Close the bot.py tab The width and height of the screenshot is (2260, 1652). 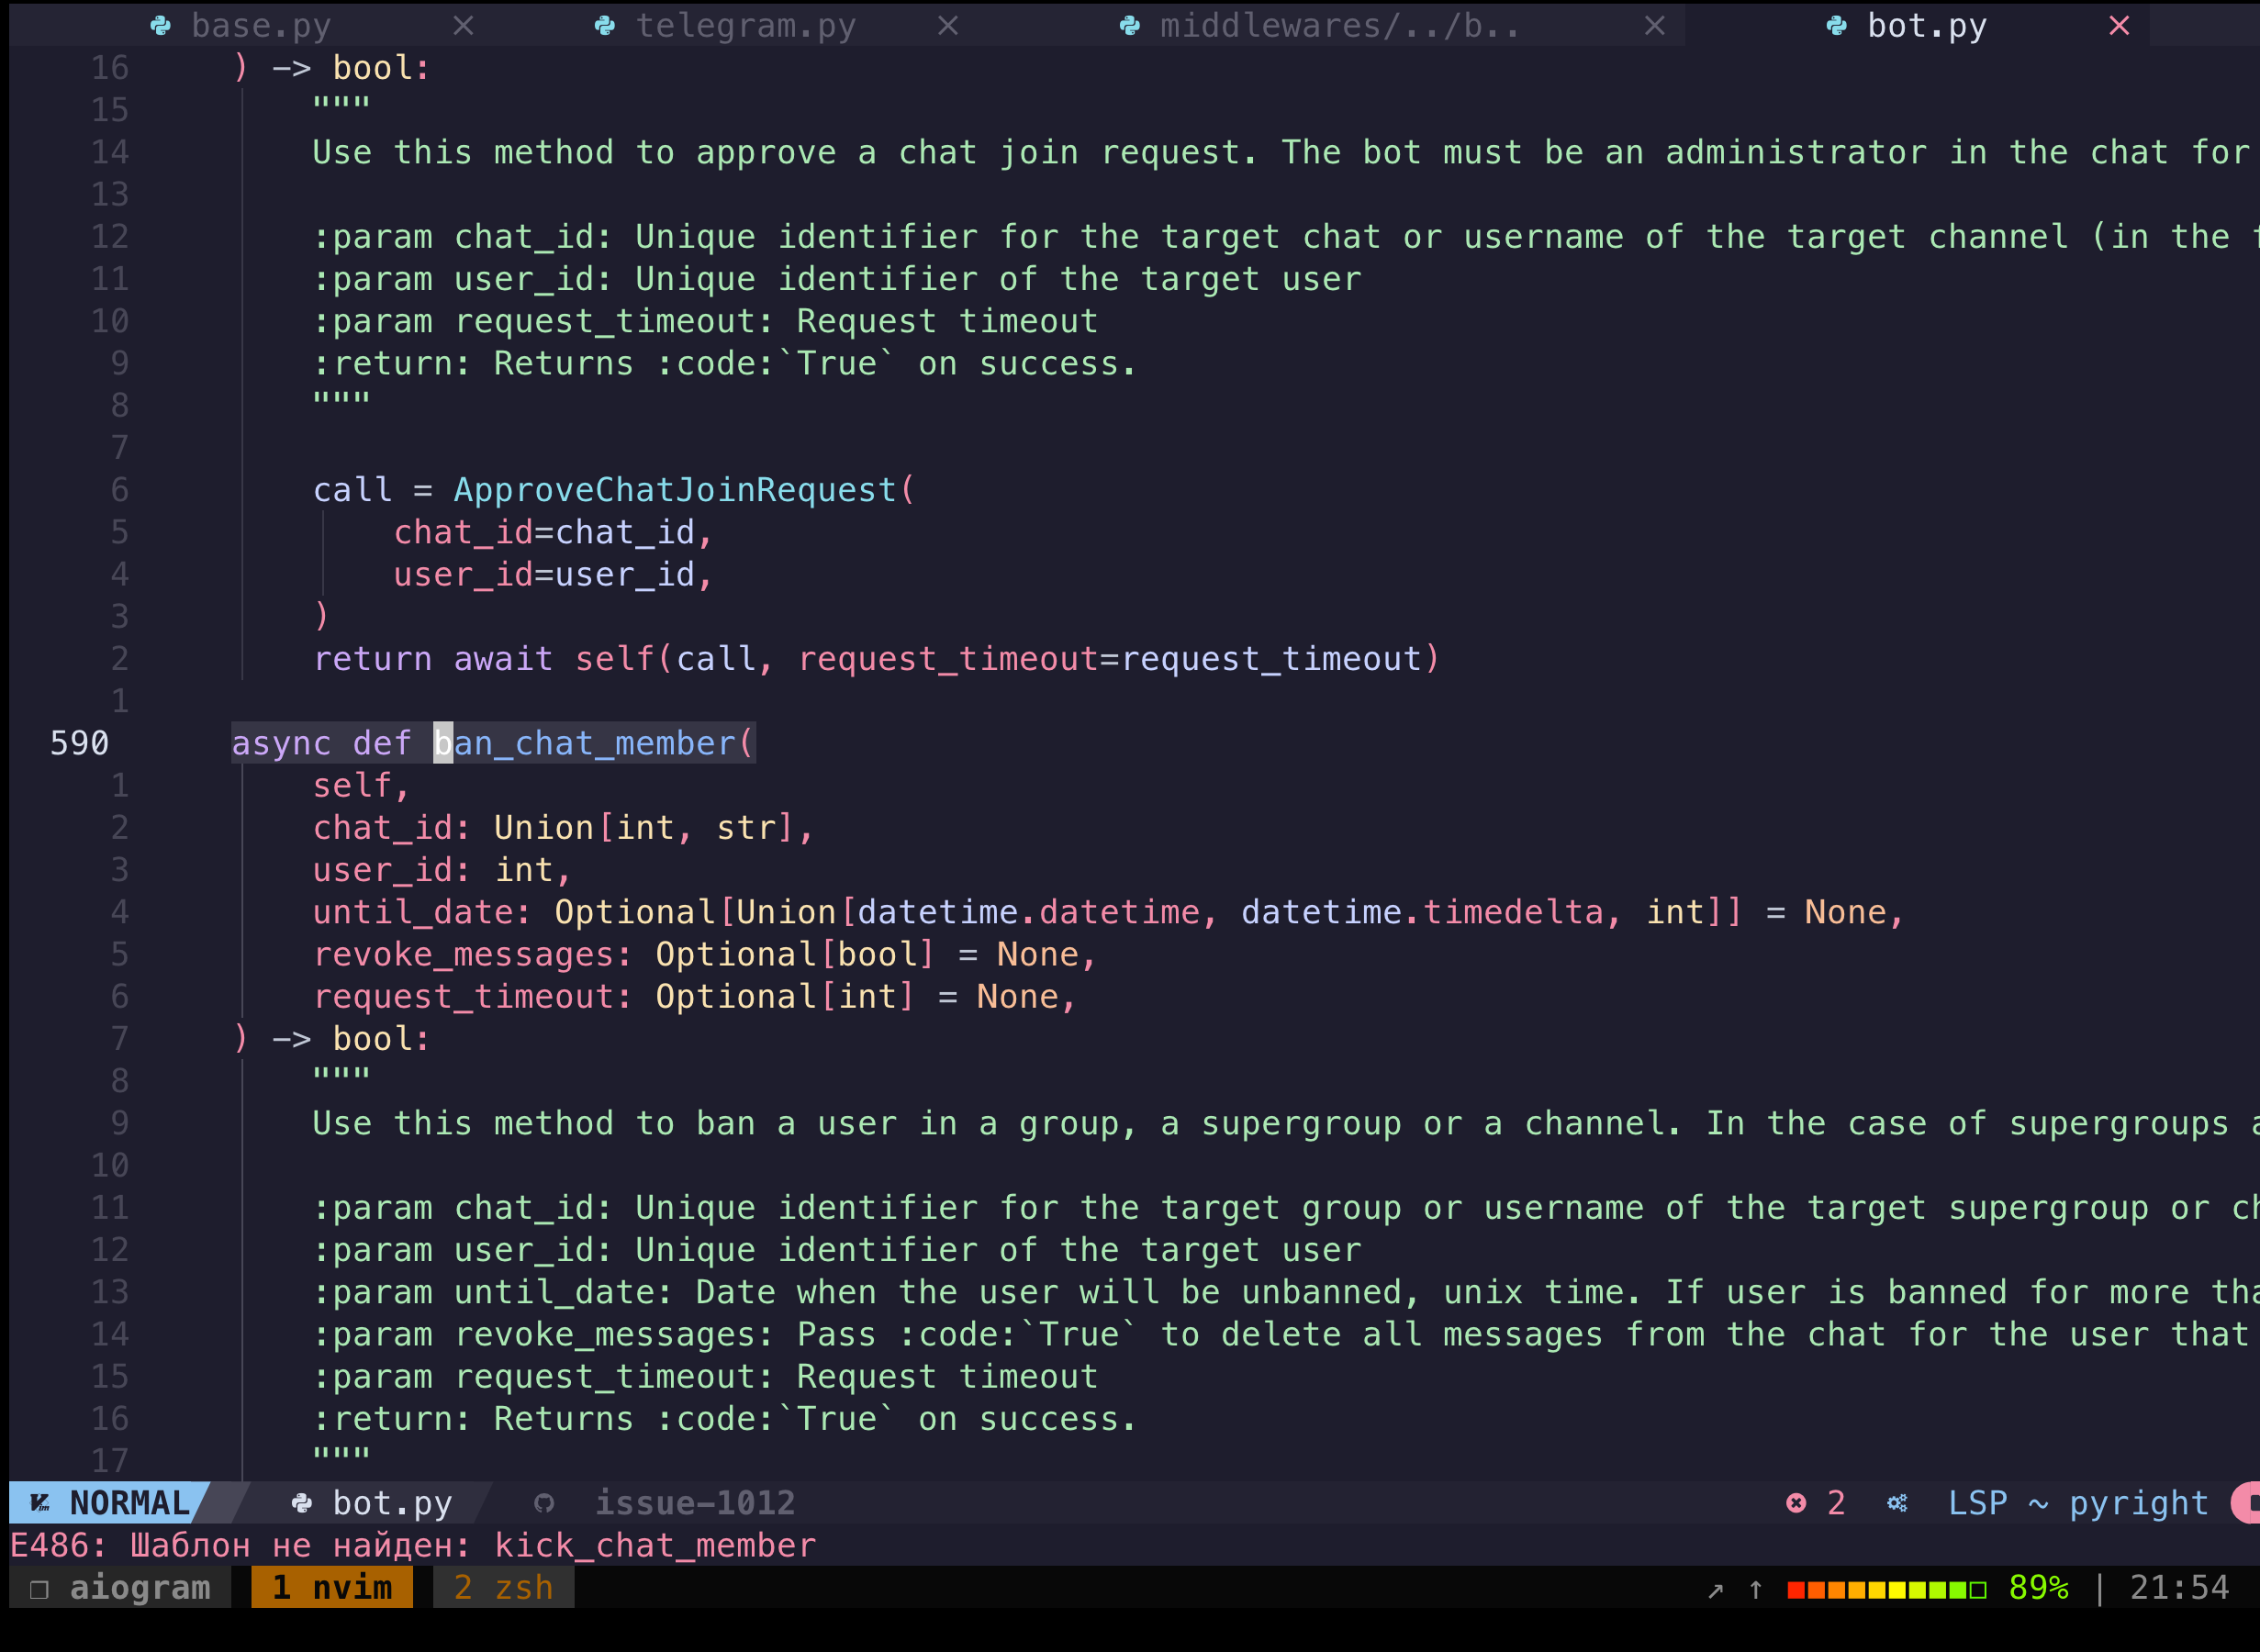[2119, 25]
